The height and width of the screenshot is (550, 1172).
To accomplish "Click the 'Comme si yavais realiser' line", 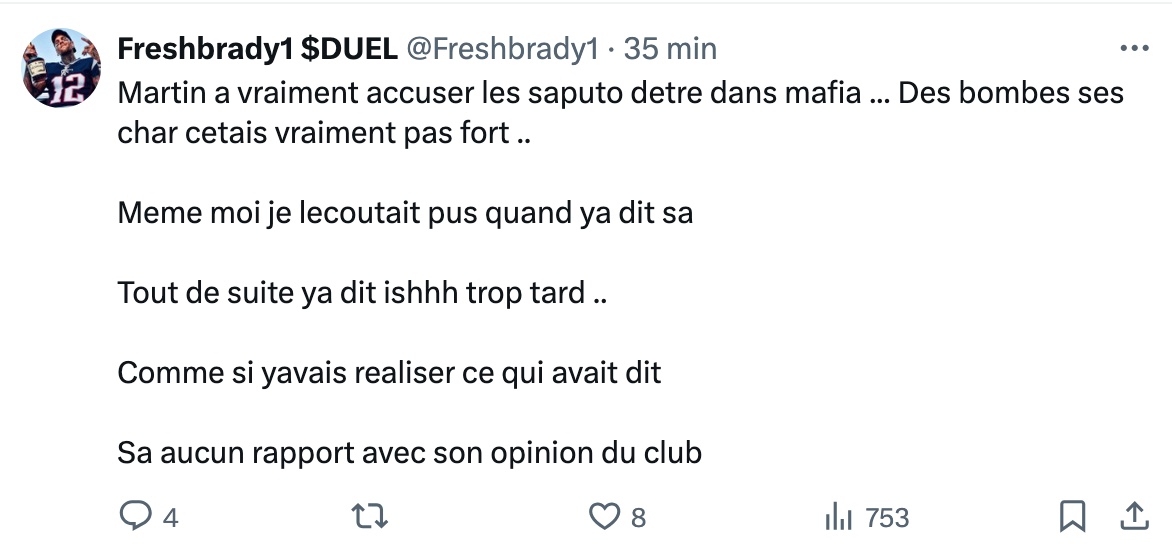I will coord(389,373).
